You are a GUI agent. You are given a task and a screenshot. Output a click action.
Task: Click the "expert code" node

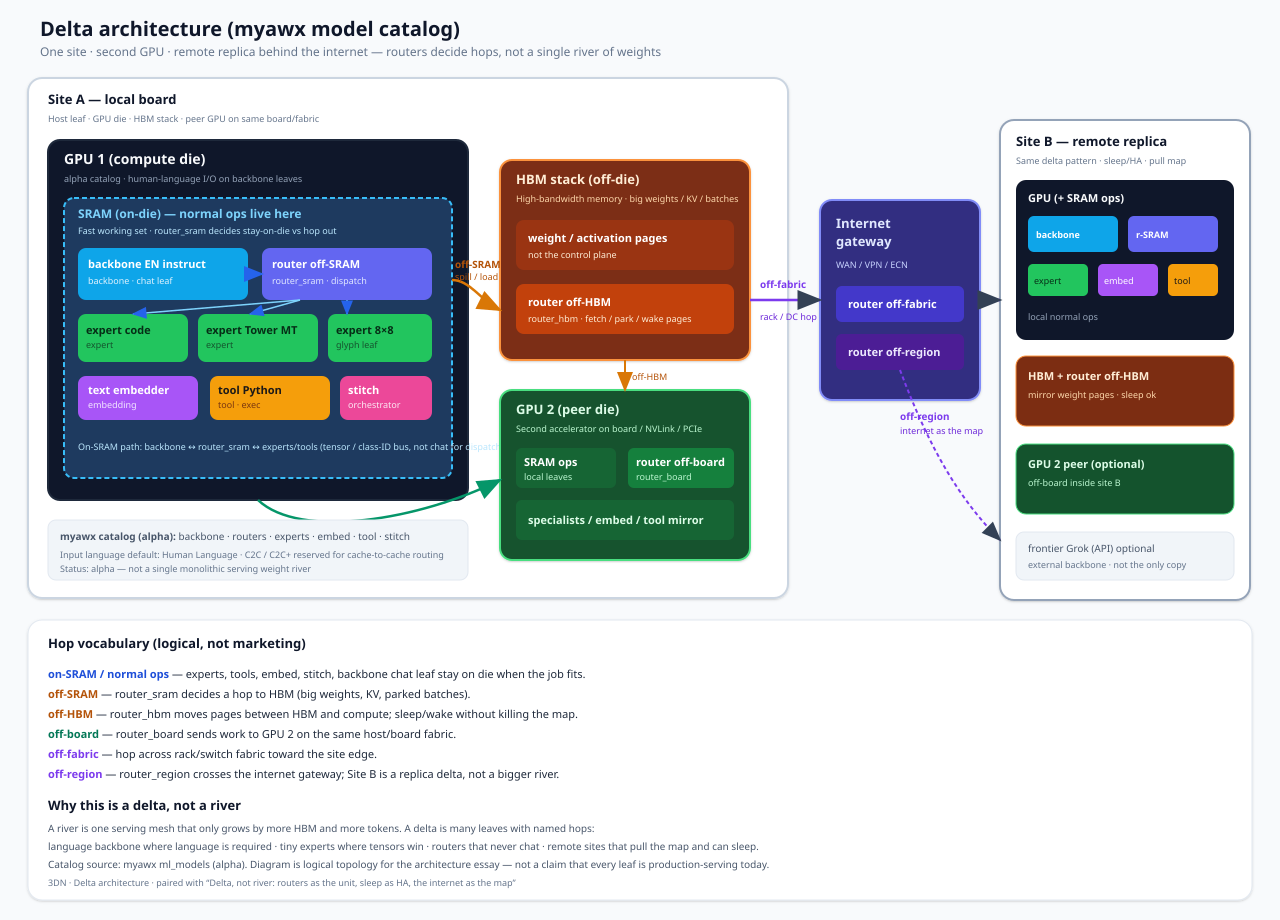click(x=133, y=338)
